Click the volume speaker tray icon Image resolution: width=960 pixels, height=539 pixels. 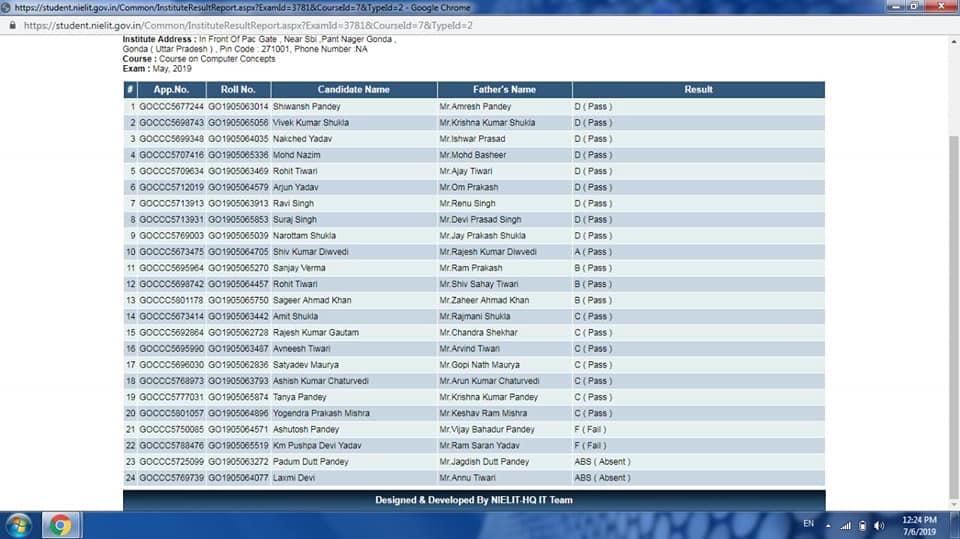879,525
